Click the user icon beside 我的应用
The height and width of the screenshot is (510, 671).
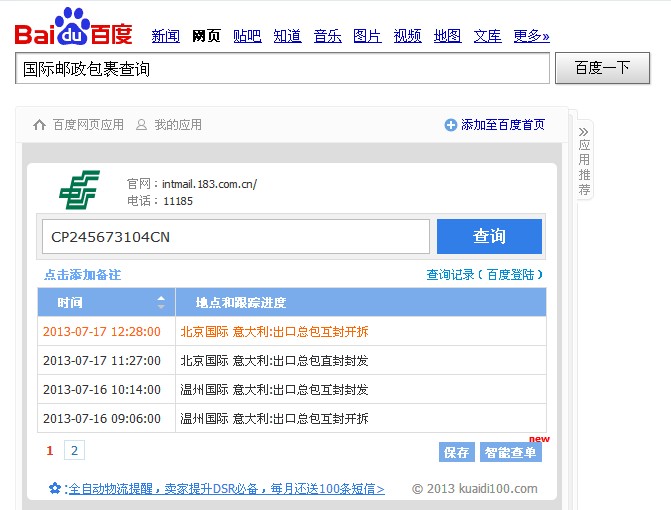[x=141, y=125]
